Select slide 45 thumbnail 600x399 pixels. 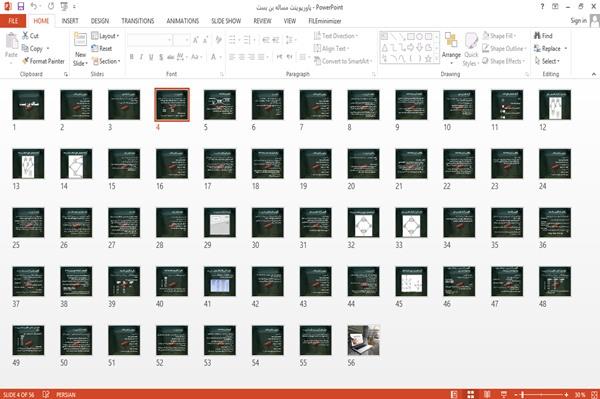pyautogui.click(x=411, y=282)
